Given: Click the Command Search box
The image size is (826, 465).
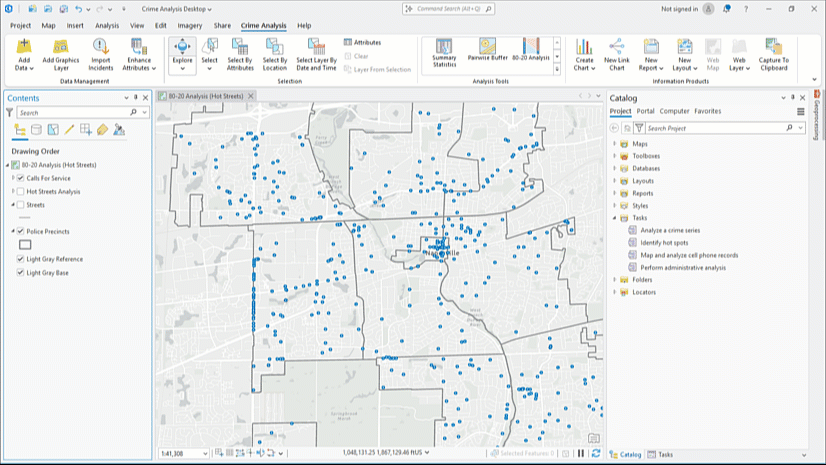Looking at the screenshot, I should click(448, 9).
